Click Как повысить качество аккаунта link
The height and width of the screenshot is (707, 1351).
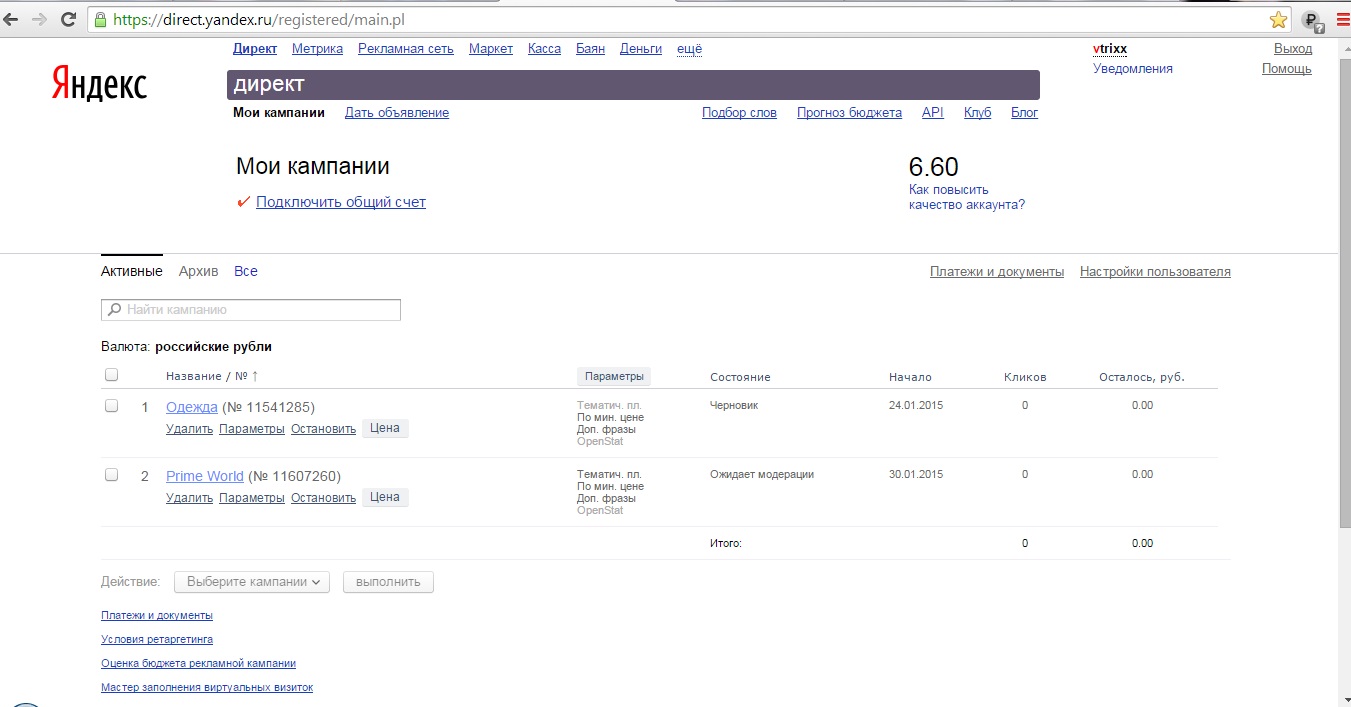[x=967, y=197]
